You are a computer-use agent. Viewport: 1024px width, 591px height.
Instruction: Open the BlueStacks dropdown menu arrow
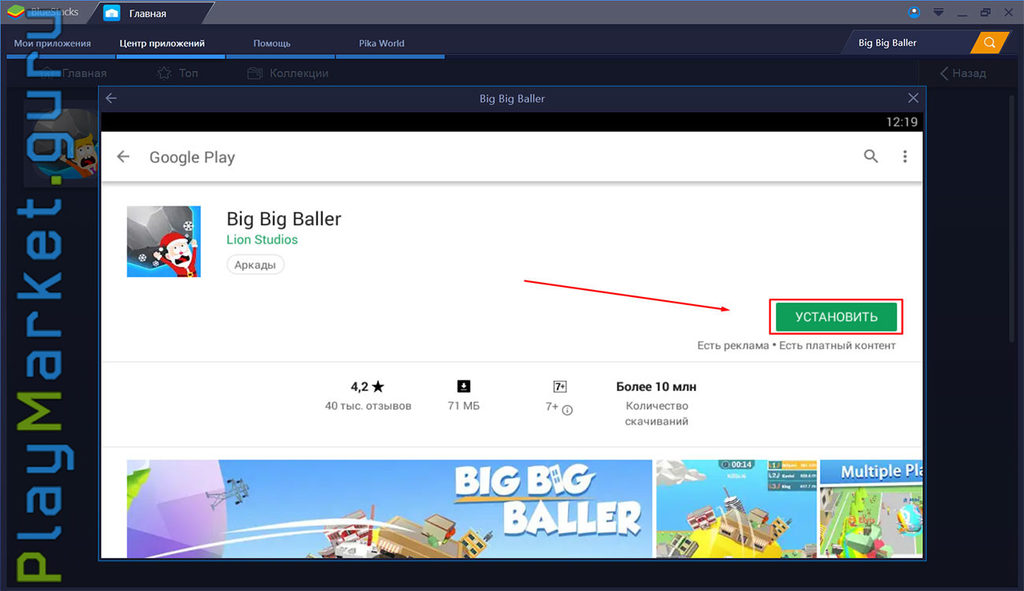938,12
